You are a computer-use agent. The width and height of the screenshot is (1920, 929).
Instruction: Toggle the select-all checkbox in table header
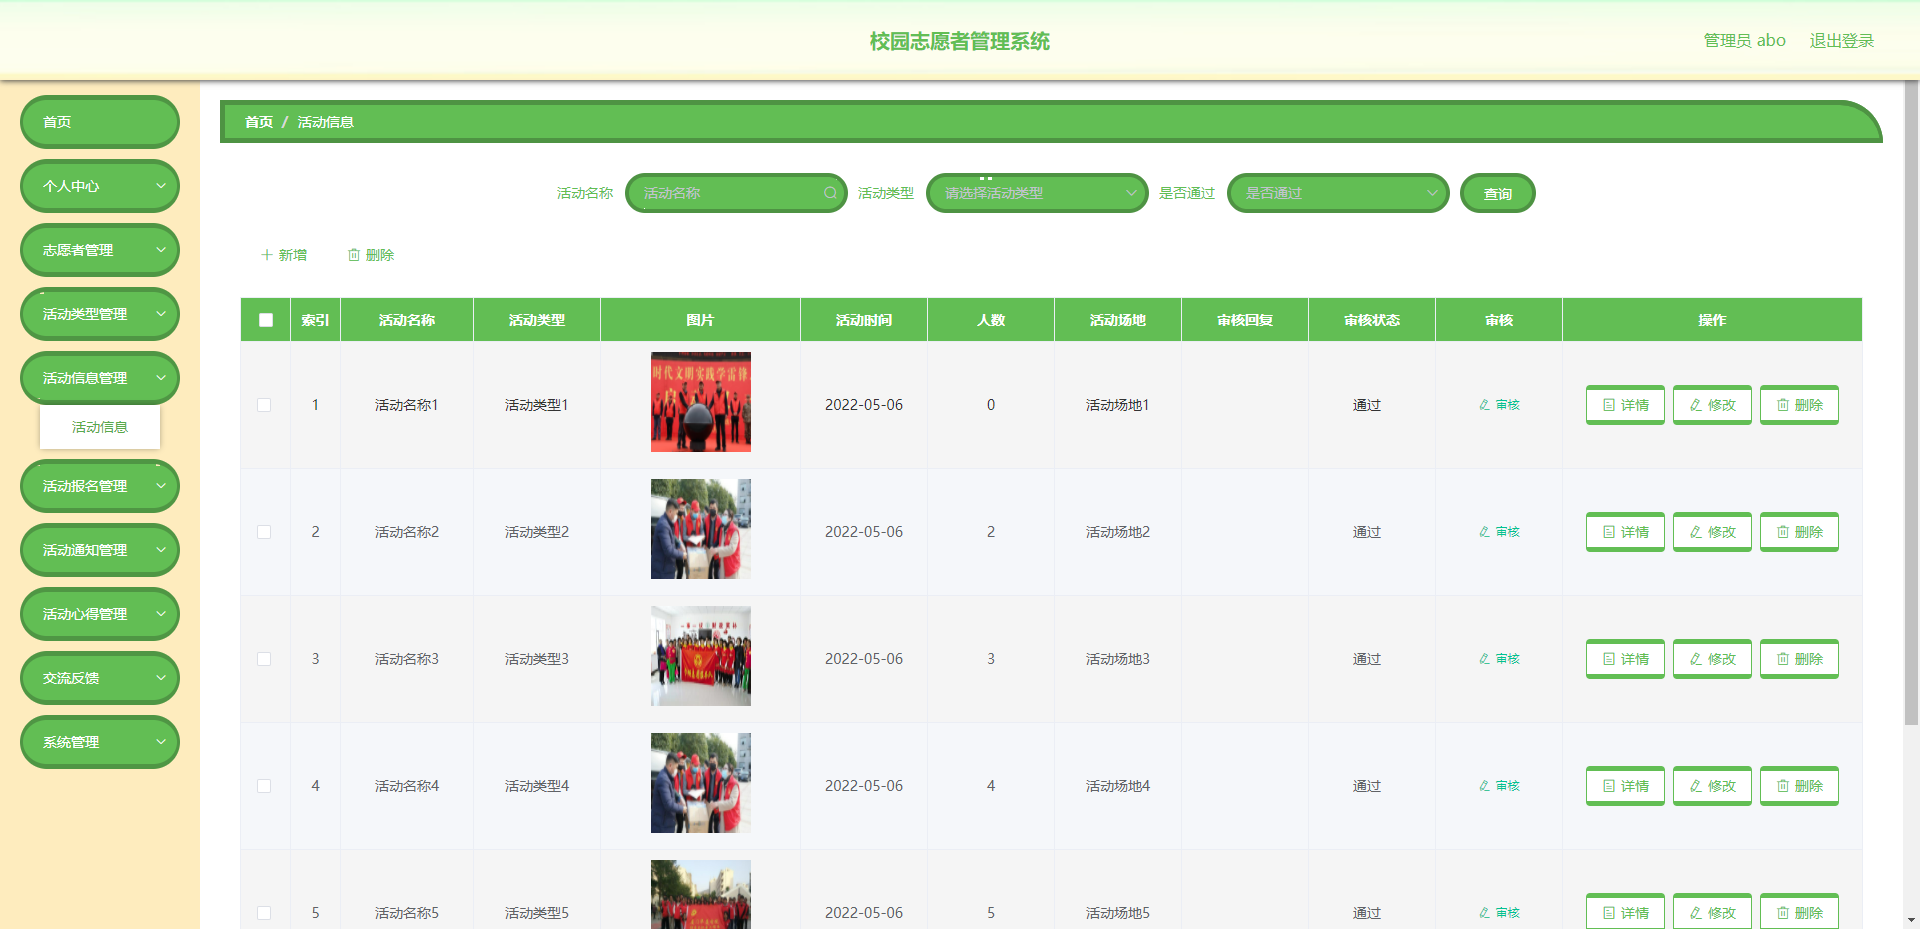point(266,320)
